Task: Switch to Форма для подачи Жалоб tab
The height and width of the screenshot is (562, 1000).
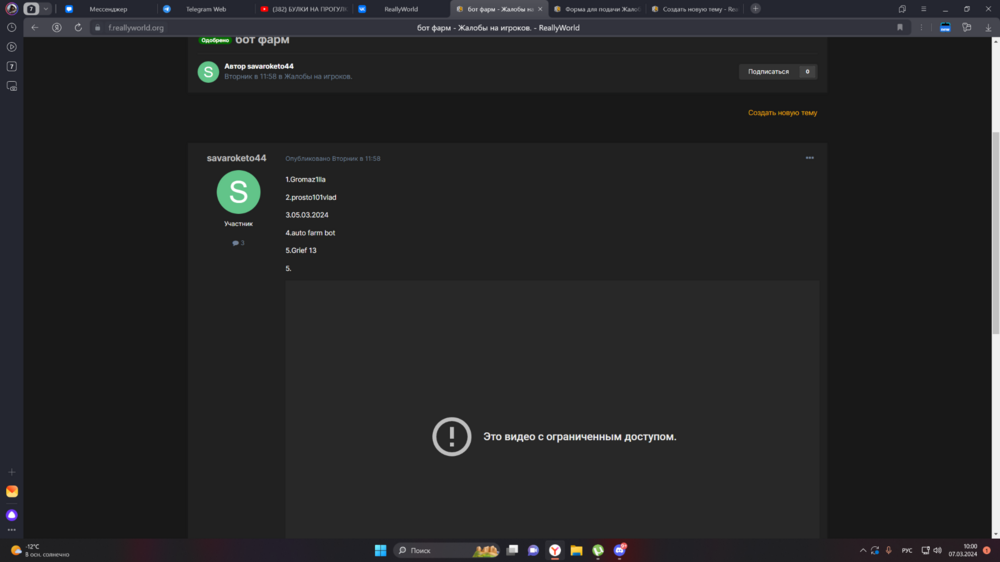Action: click(597, 9)
